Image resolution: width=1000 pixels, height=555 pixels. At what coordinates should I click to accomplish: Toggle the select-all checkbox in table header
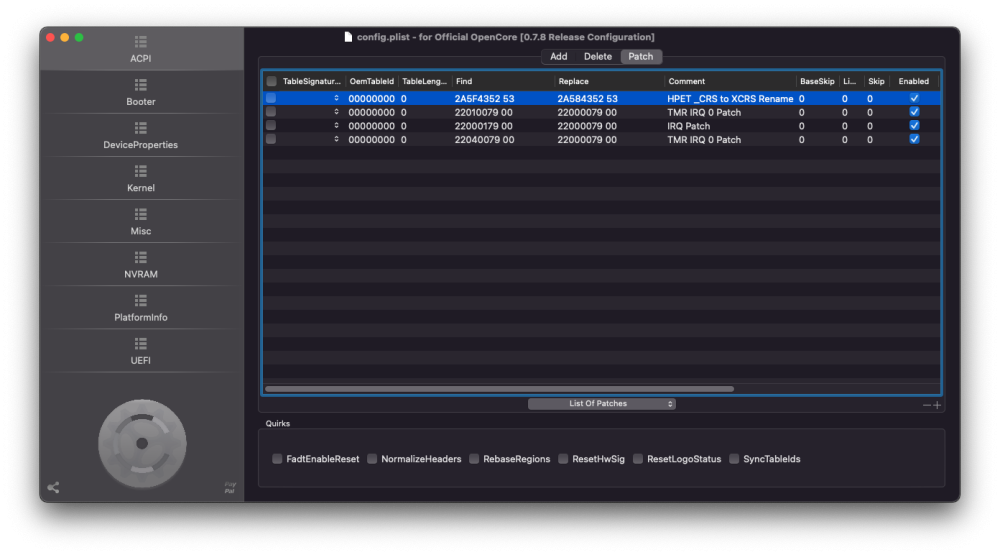(272, 81)
